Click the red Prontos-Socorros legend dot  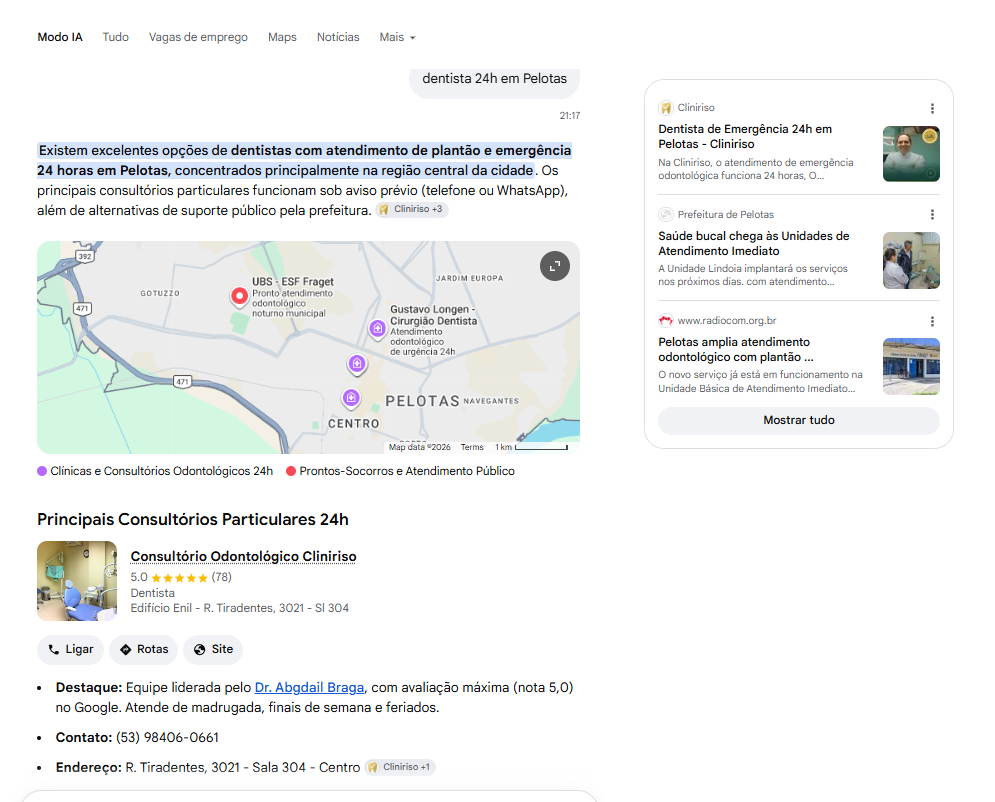point(291,471)
